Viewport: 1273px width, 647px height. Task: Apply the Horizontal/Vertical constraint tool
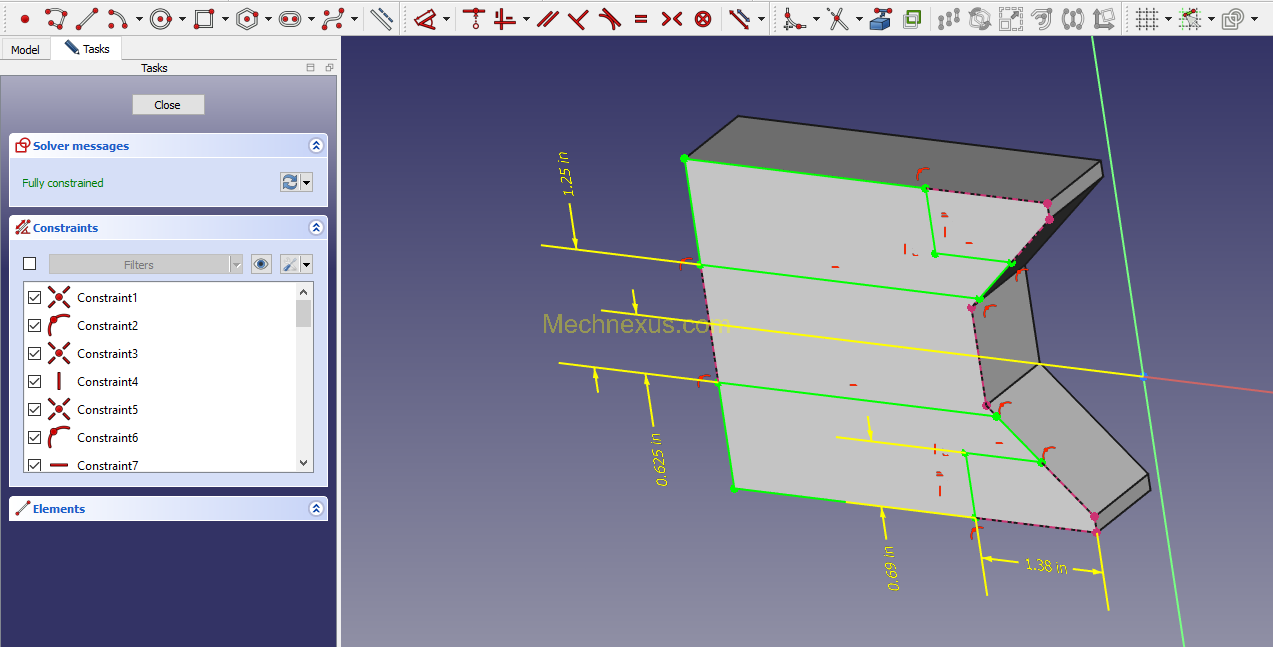point(506,18)
